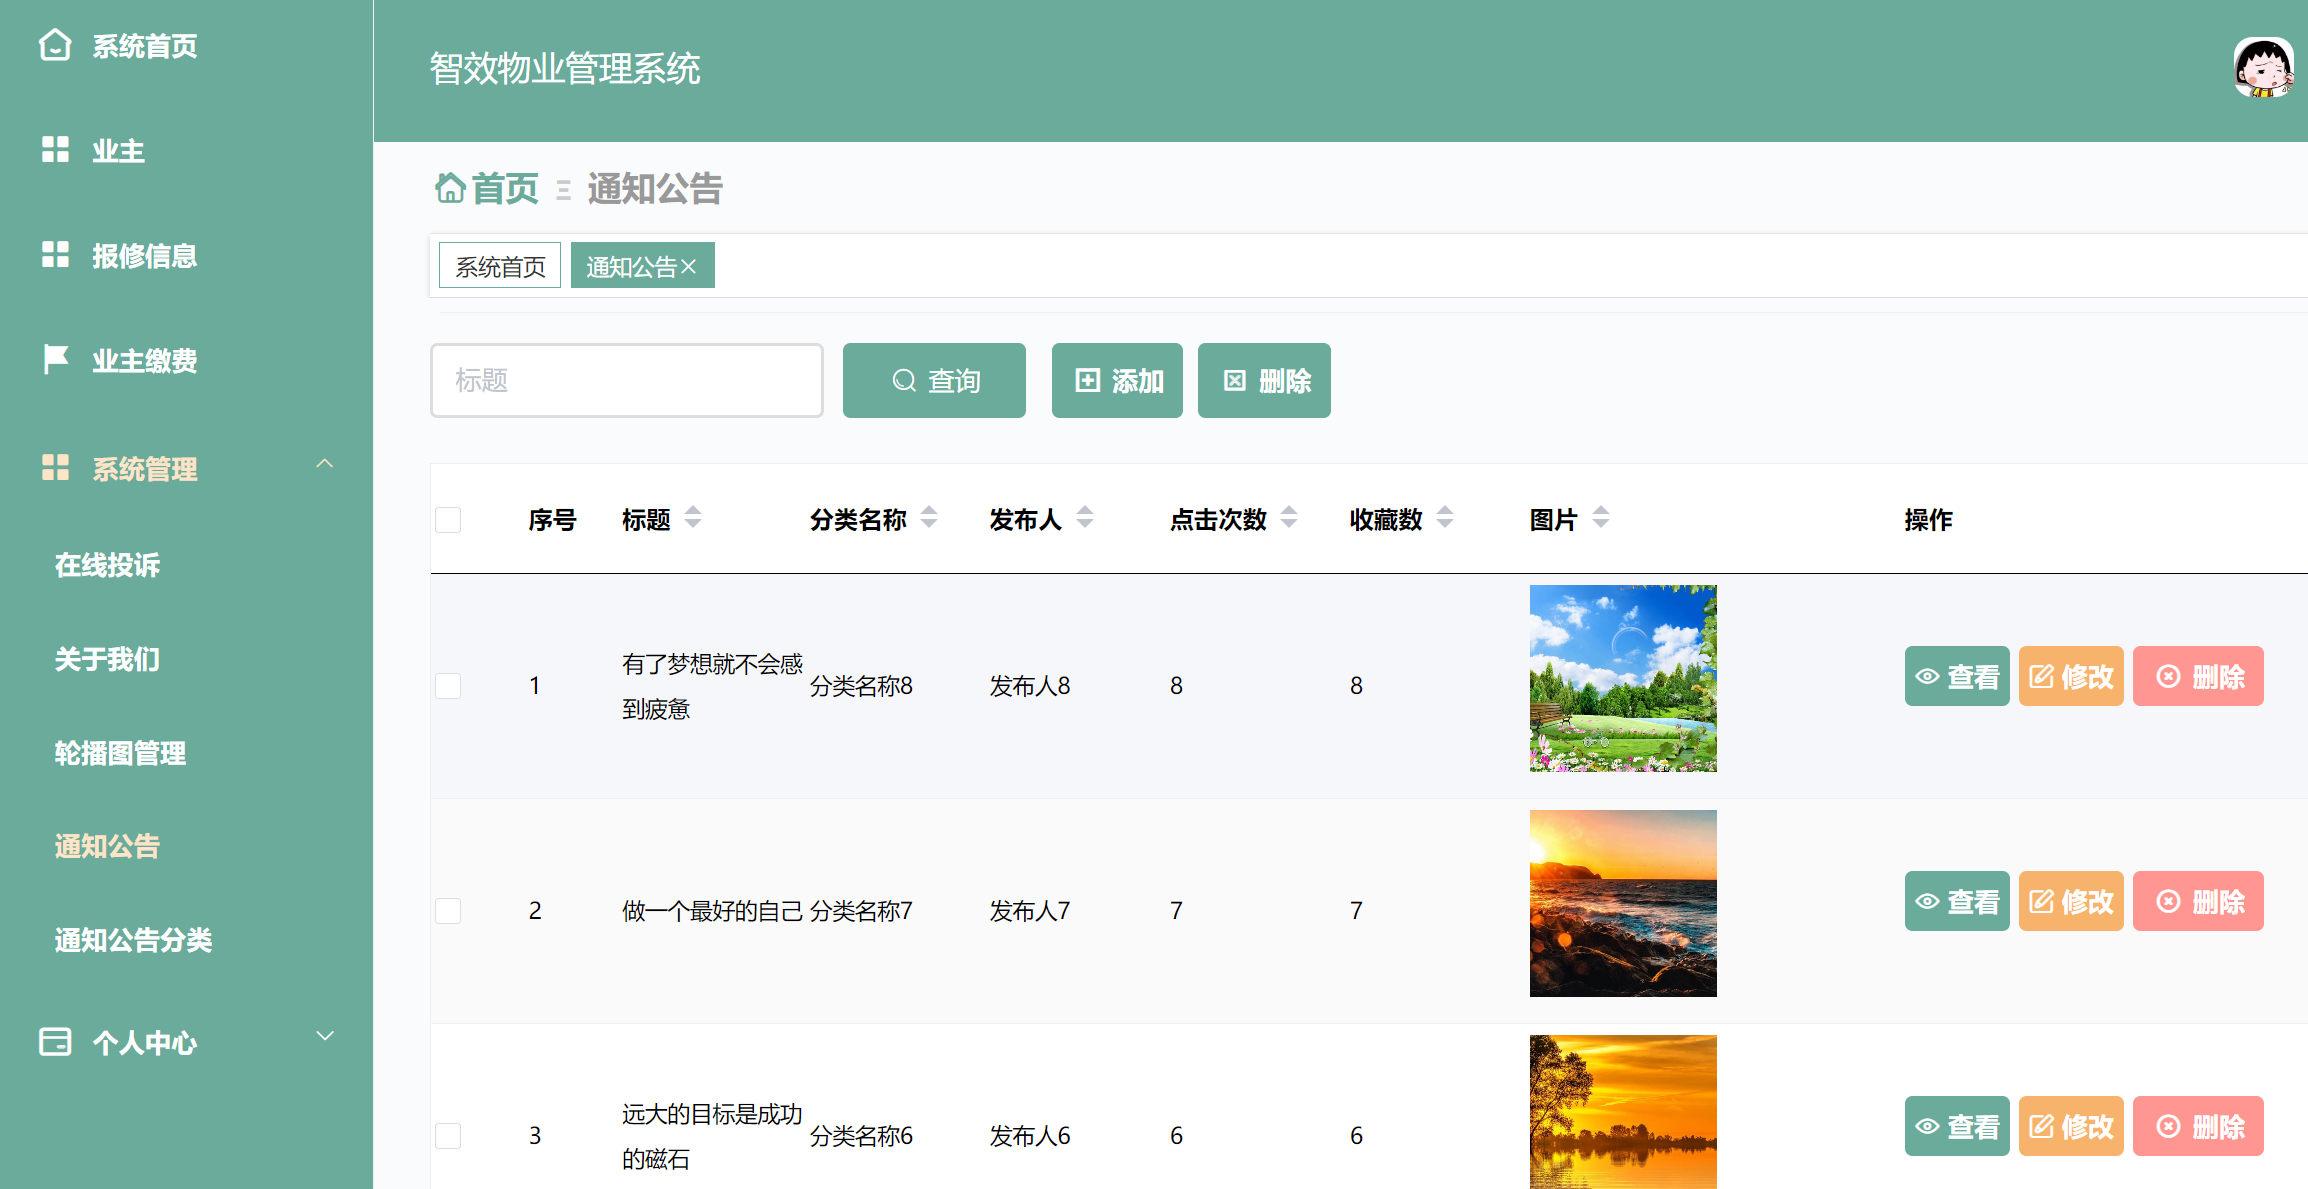Image resolution: width=2308 pixels, height=1189 pixels.
Task: Sort by the 分类名称 column arrows
Action: pyautogui.click(x=929, y=518)
